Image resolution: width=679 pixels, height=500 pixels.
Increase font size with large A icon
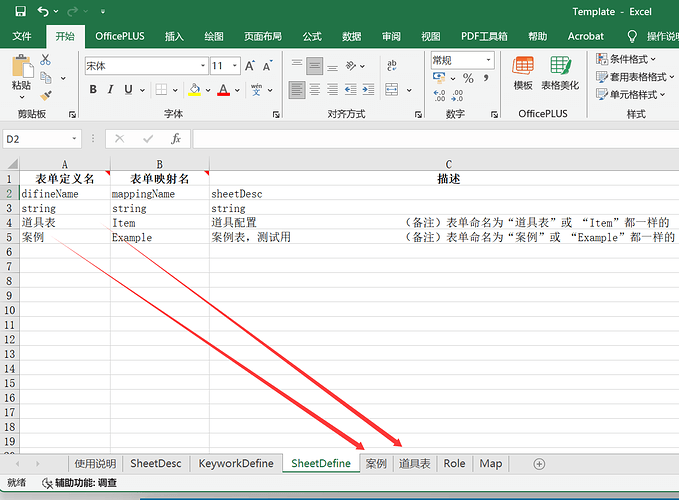(x=250, y=66)
